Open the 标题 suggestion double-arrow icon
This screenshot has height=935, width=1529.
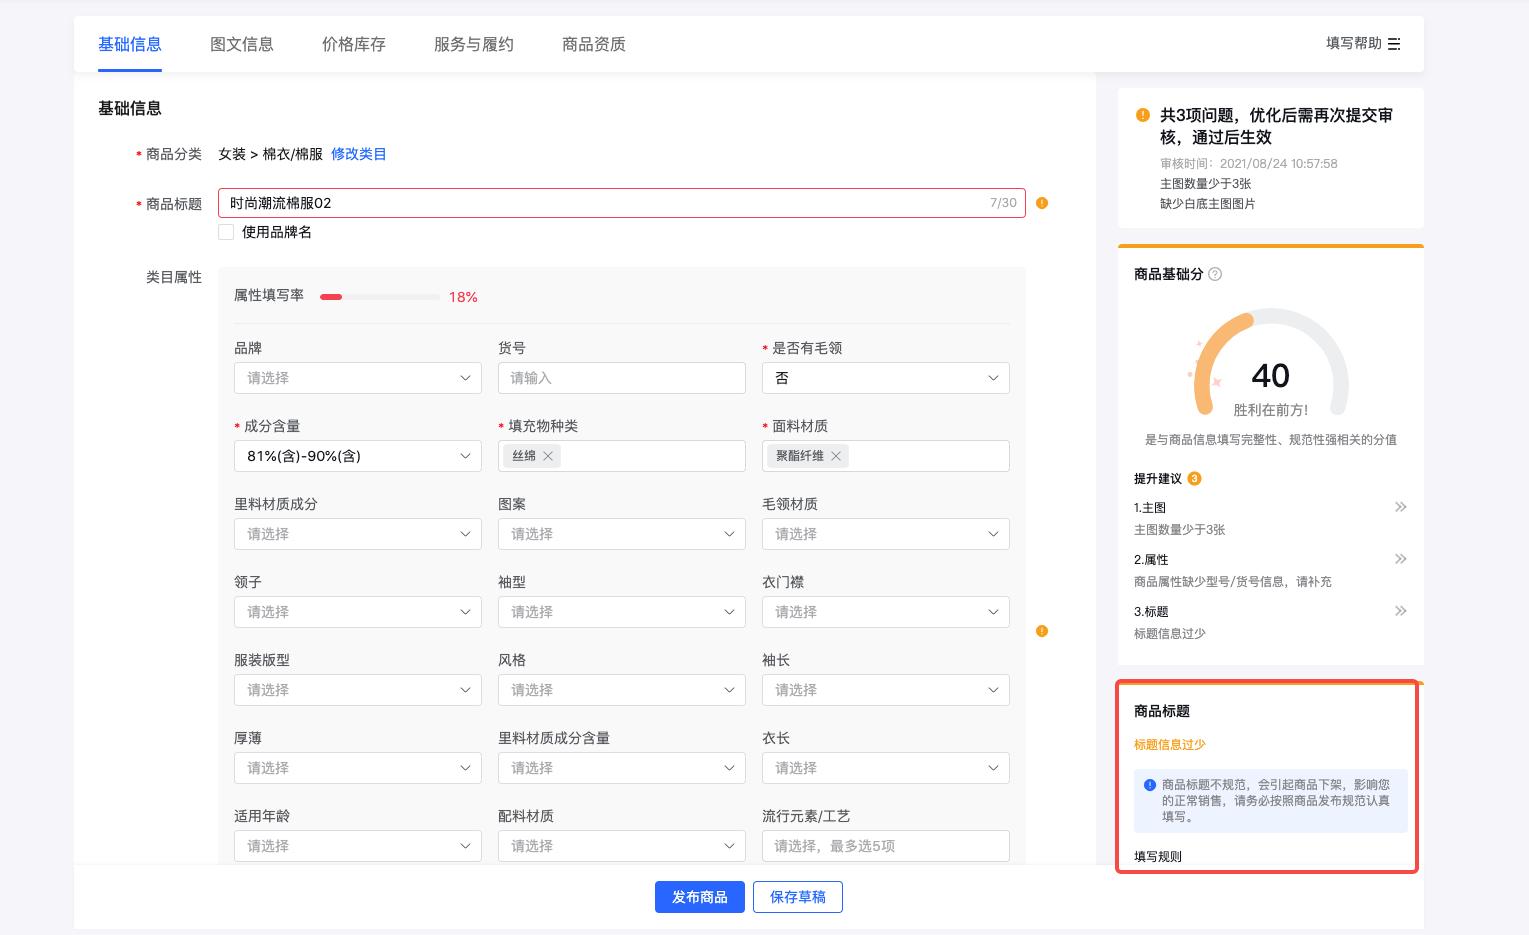(1400, 611)
